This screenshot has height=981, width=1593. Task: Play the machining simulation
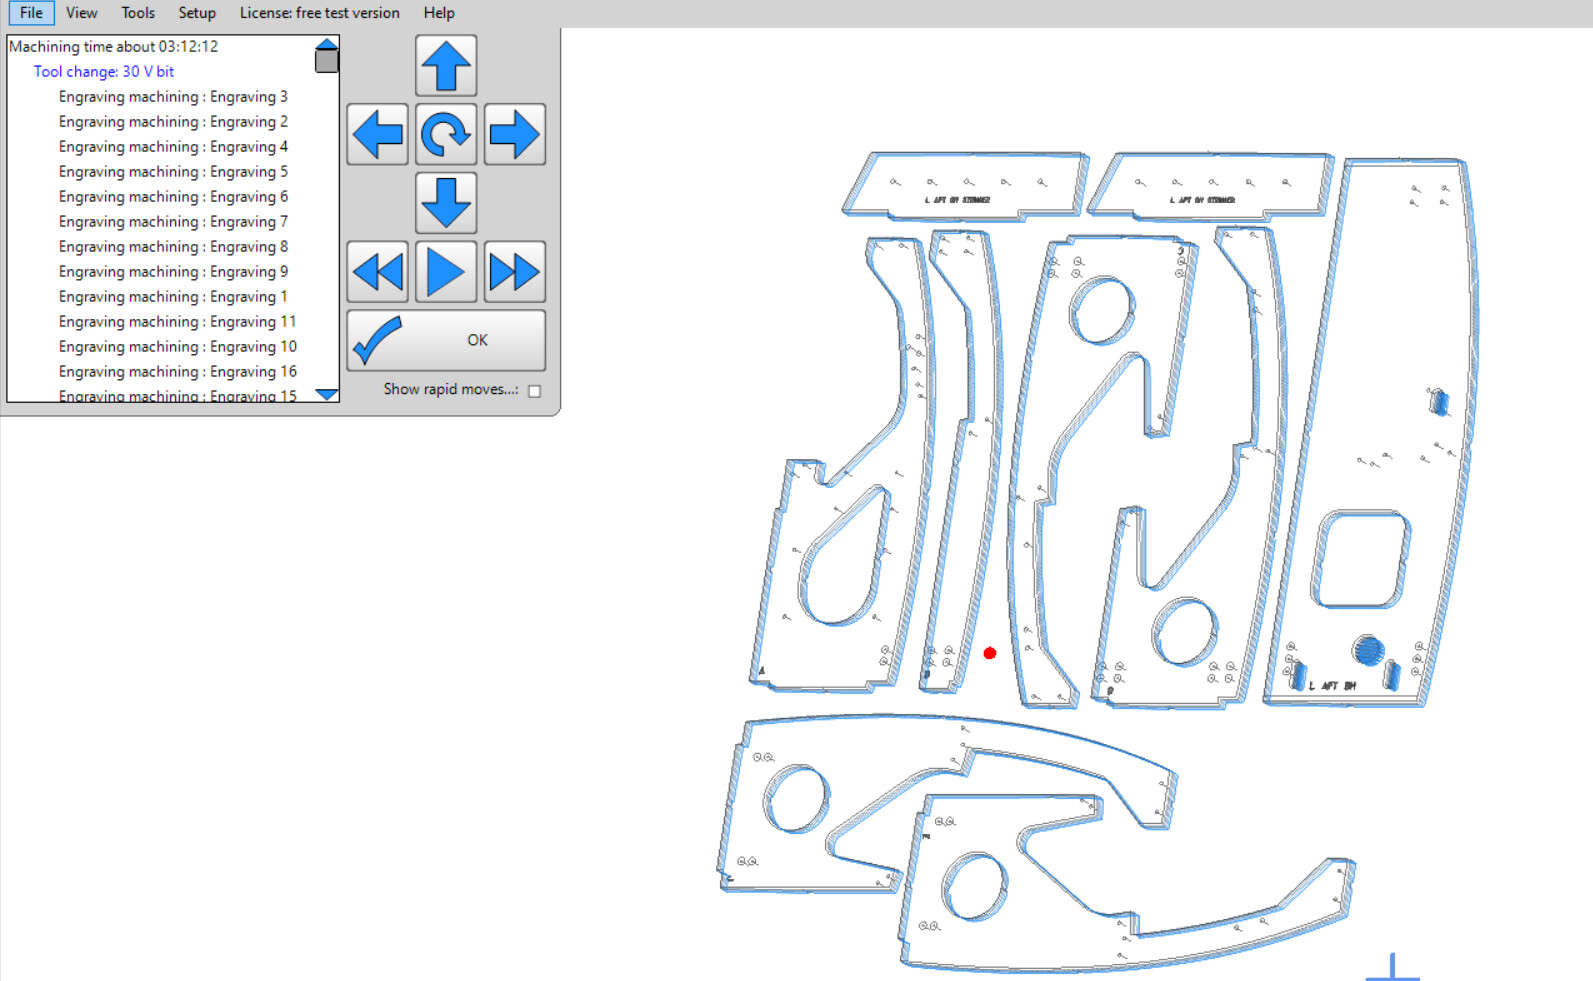coord(446,272)
